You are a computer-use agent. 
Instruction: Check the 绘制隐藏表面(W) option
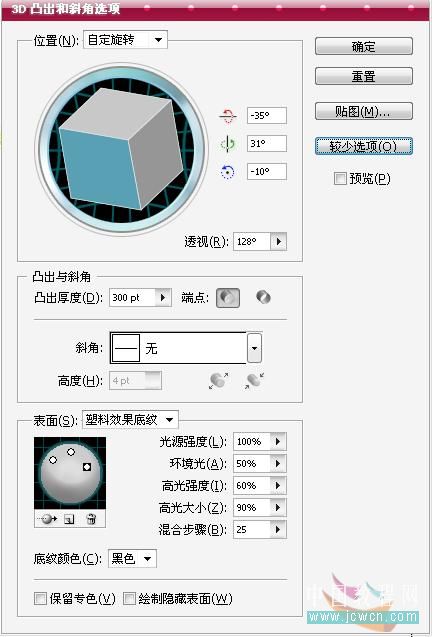[129, 598]
